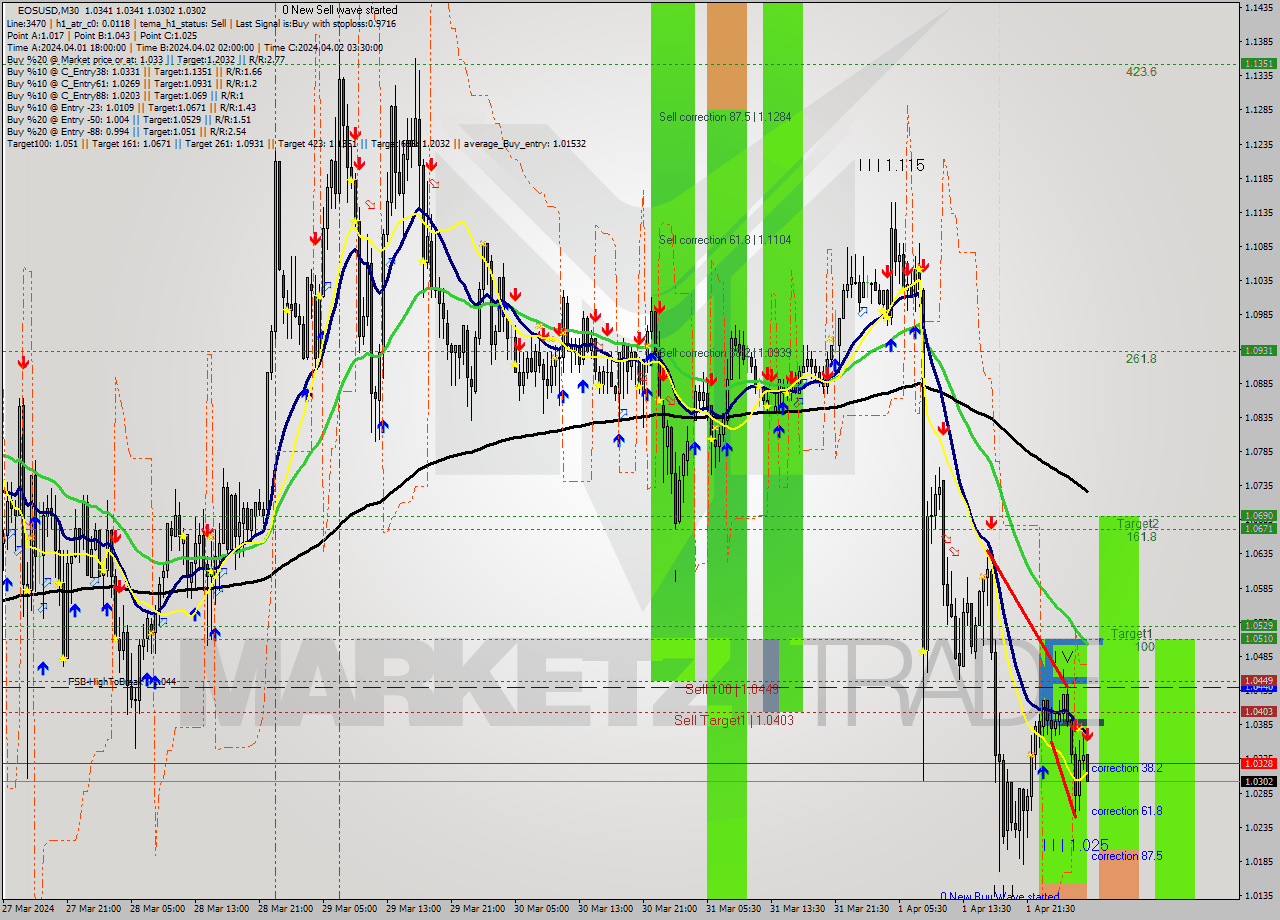The height and width of the screenshot is (920, 1280).
Task: Select the green 1.1351 price tag
Action: (1257, 63)
